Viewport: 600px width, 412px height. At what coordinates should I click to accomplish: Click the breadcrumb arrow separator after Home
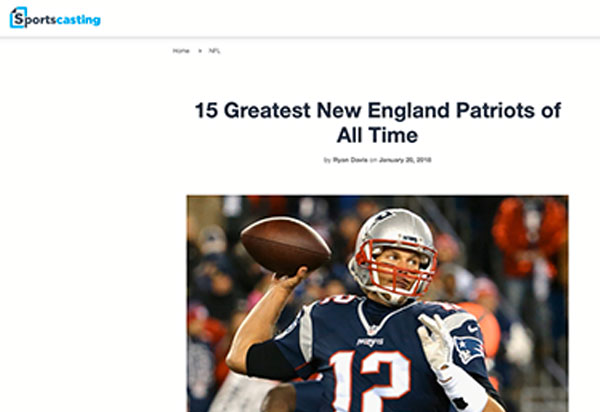pyautogui.click(x=200, y=50)
